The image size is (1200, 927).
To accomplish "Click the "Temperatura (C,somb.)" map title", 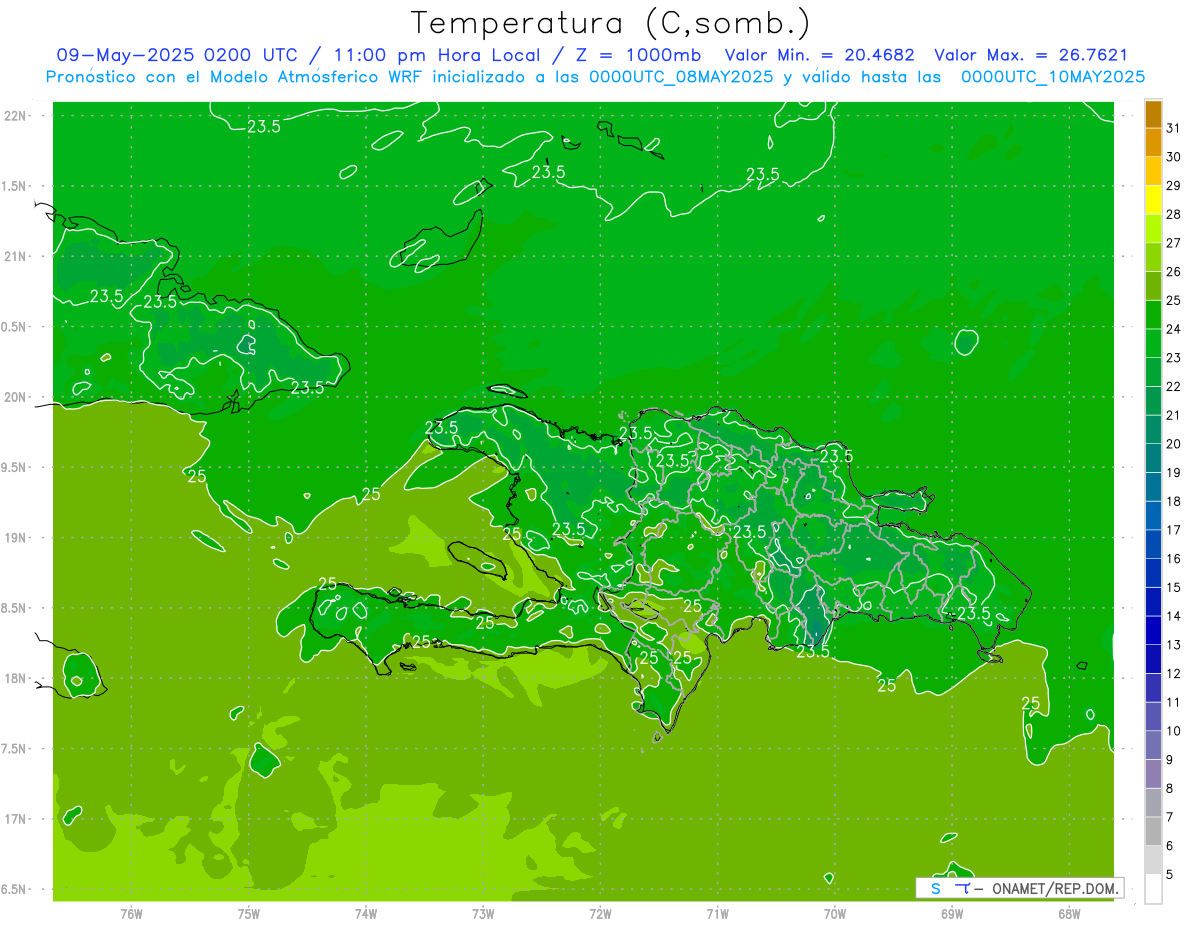I will tap(611, 23).
